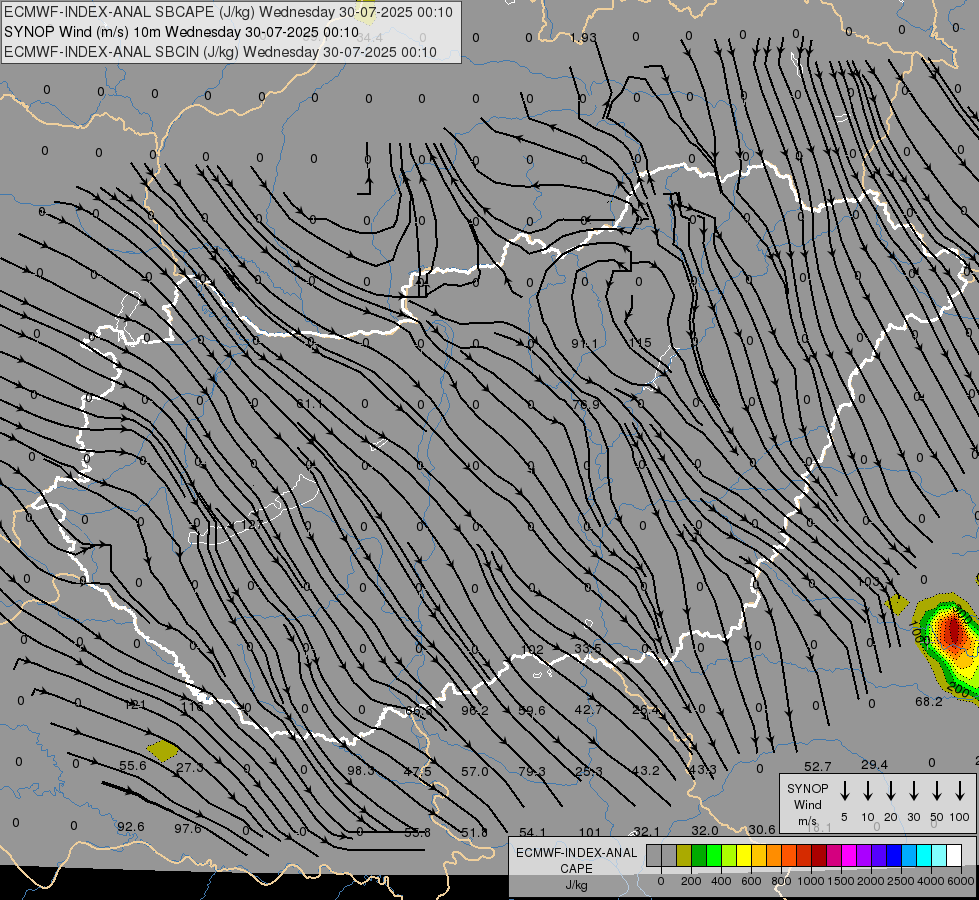This screenshot has height=900, width=979.
Task: Select the cyan CAPE legend swatch
Action: click(x=923, y=856)
